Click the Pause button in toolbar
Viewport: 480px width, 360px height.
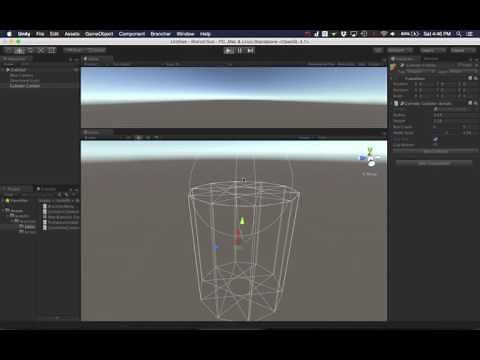point(240,51)
